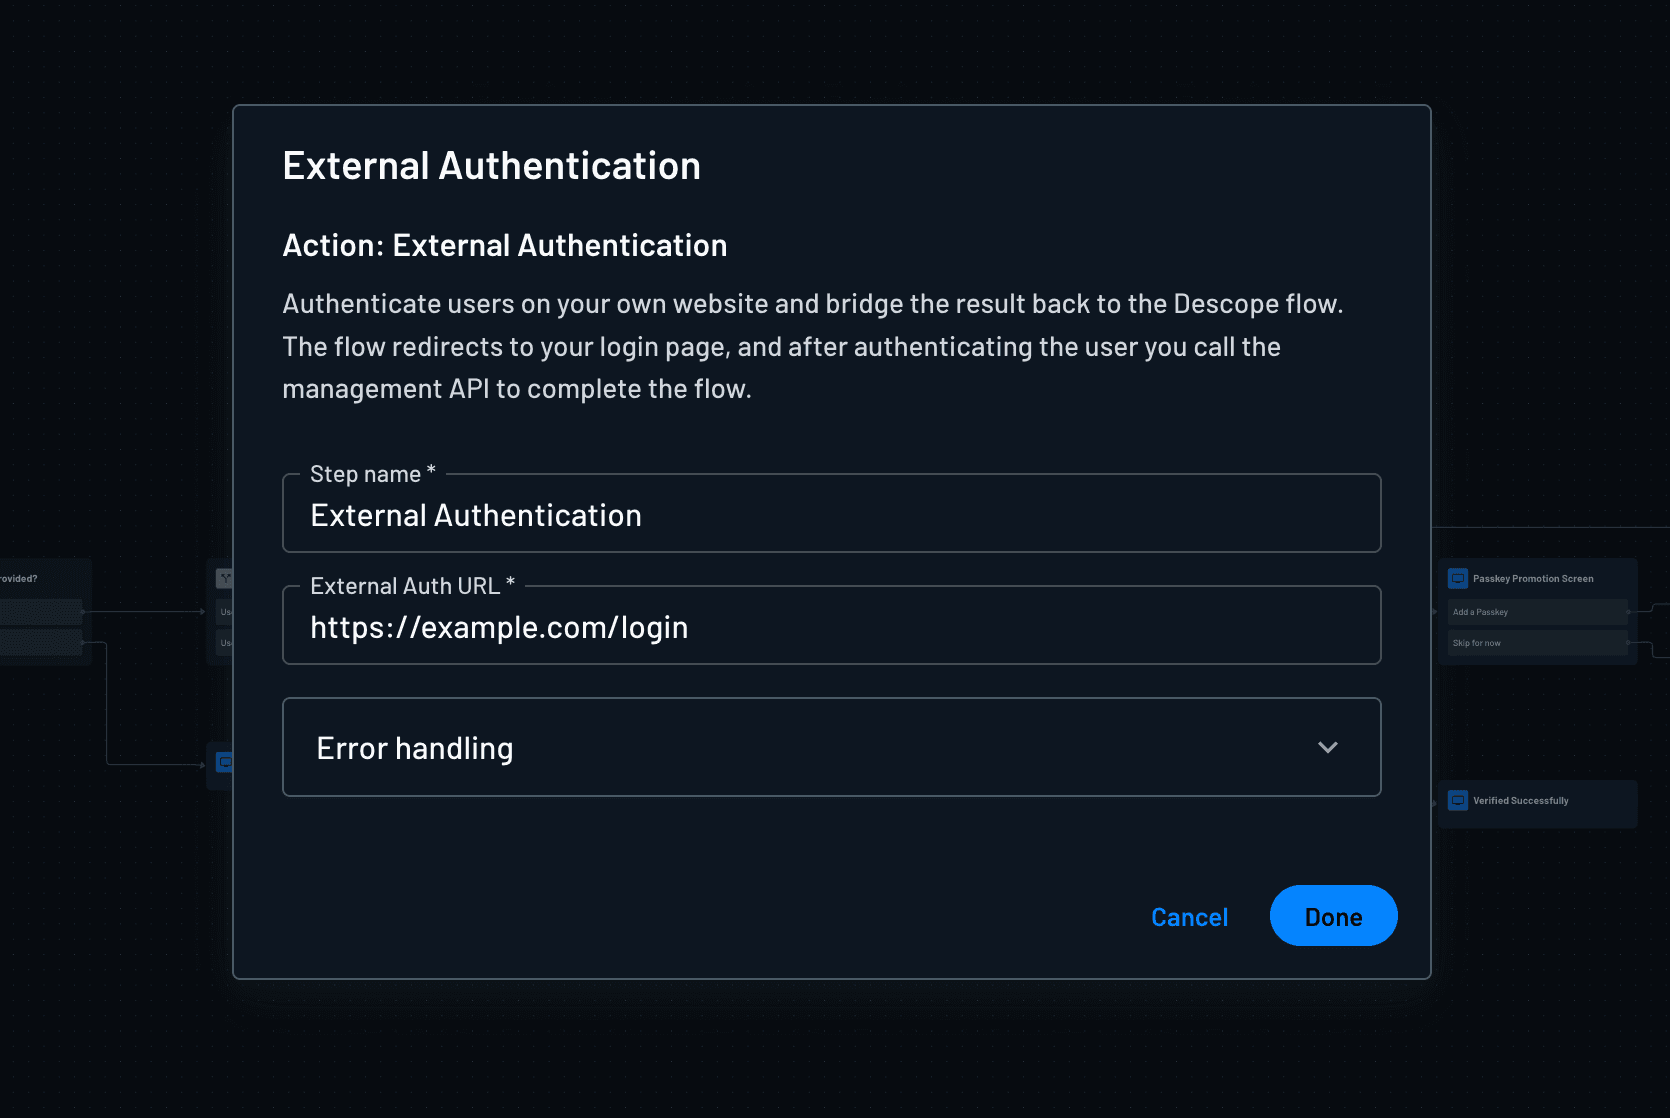Click Done to save the action
The width and height of the screenshot is (1670, 1118).
coord(1333,915)
